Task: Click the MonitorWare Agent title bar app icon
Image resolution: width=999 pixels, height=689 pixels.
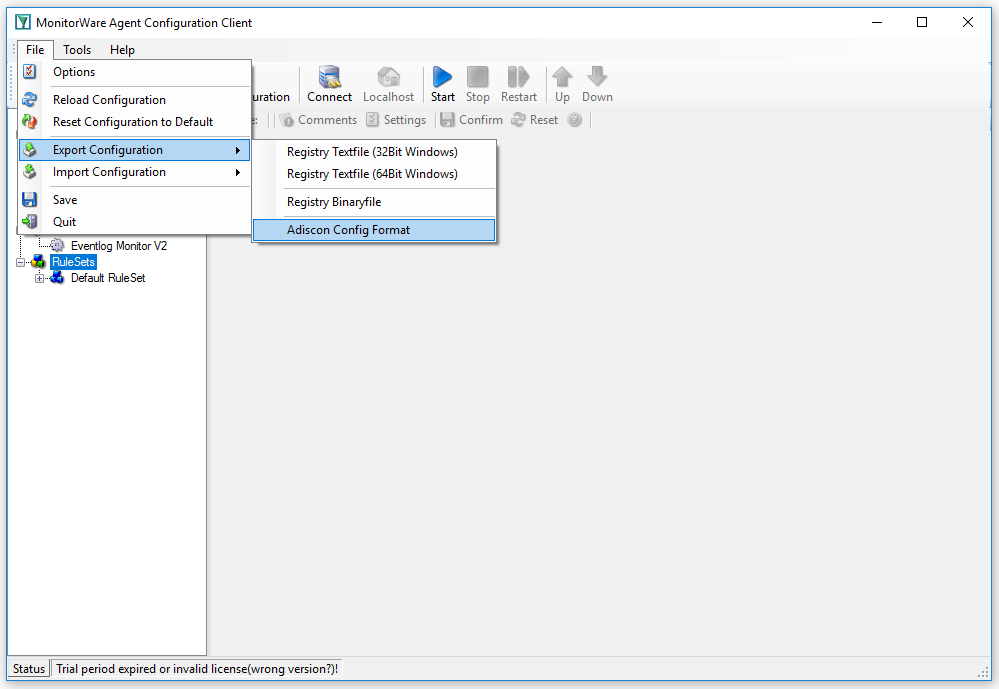Action: click(23, 22)
